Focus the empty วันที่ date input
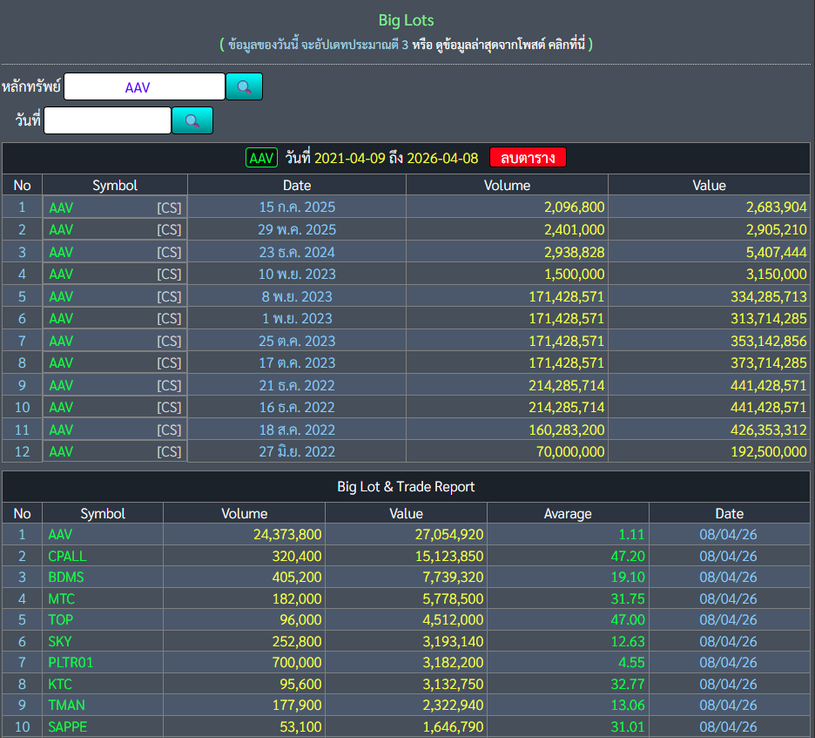Image resolution: width=815 pixels, height=738 pixels. point(107,121)
